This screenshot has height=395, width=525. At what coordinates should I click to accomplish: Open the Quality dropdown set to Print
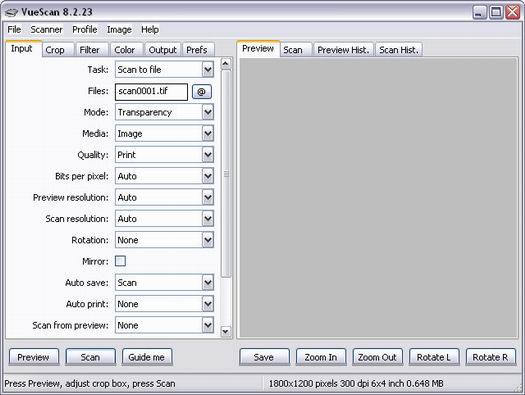[x=164, y=155]
